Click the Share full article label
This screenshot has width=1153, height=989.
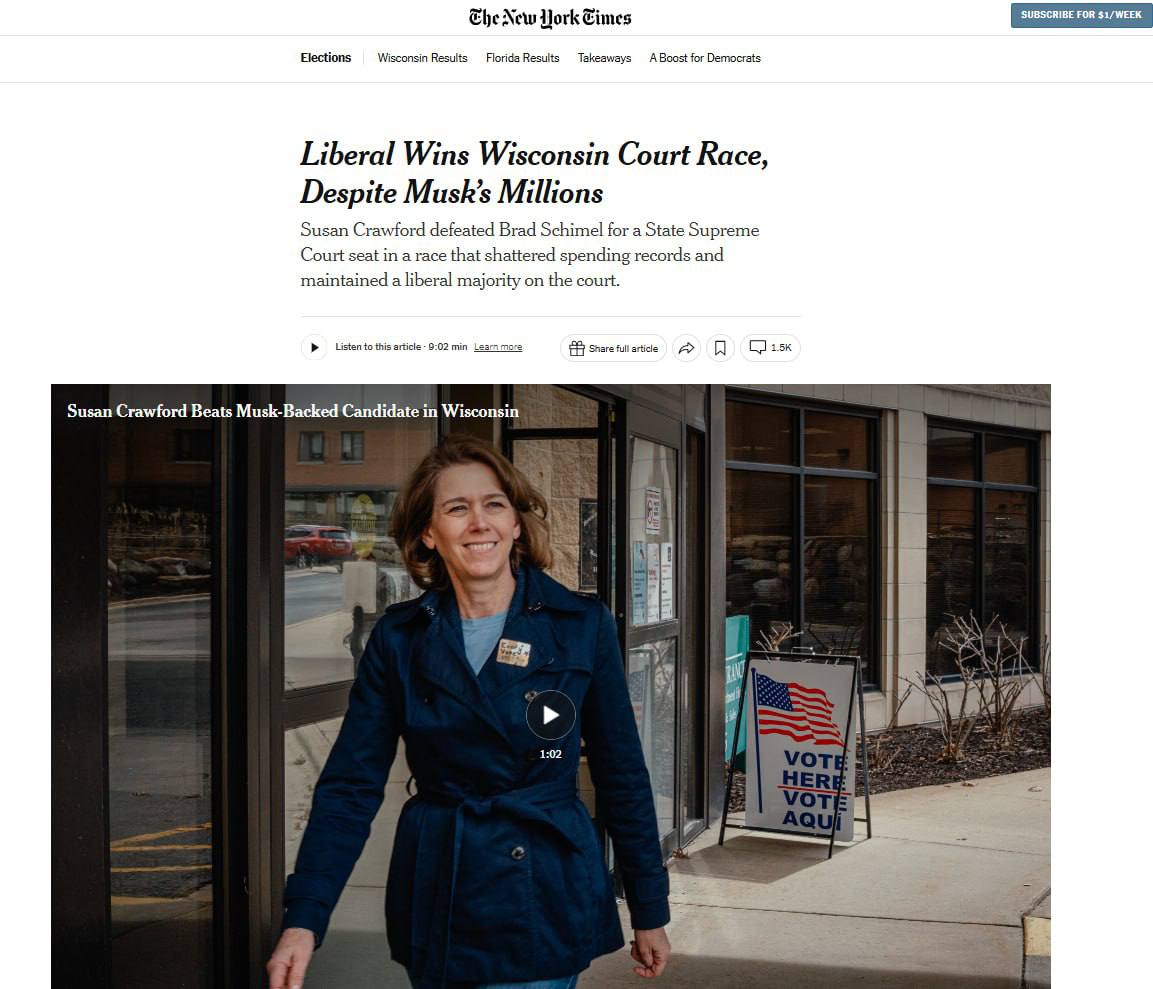click(623, 349)
